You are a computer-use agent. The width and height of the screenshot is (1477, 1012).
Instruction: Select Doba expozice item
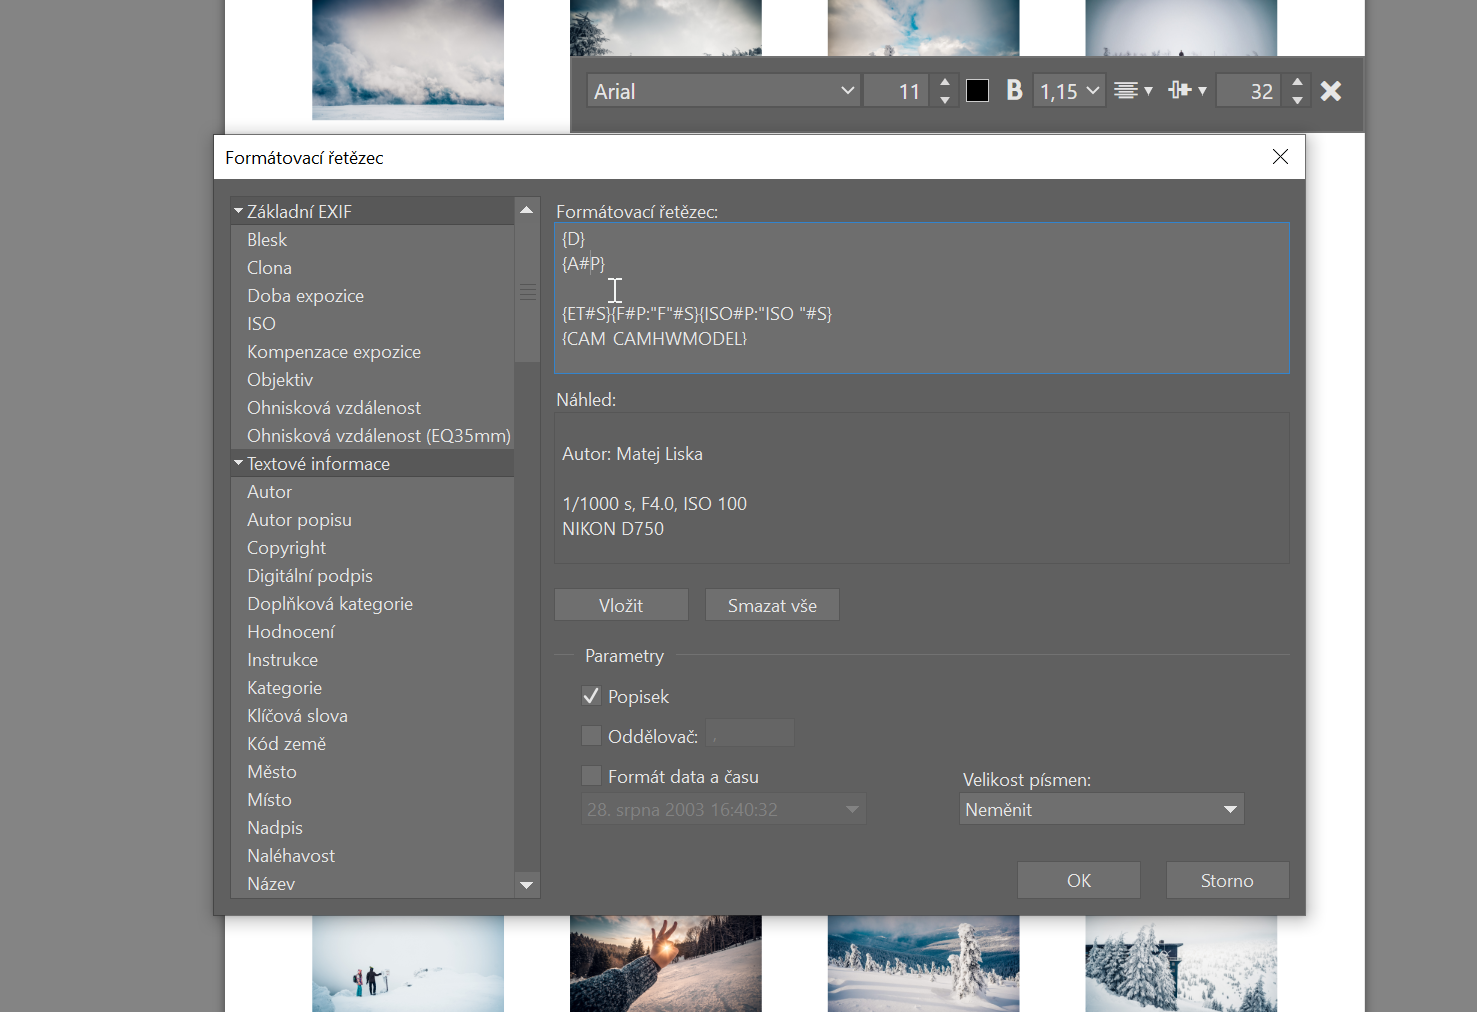(x=372, y=296)
